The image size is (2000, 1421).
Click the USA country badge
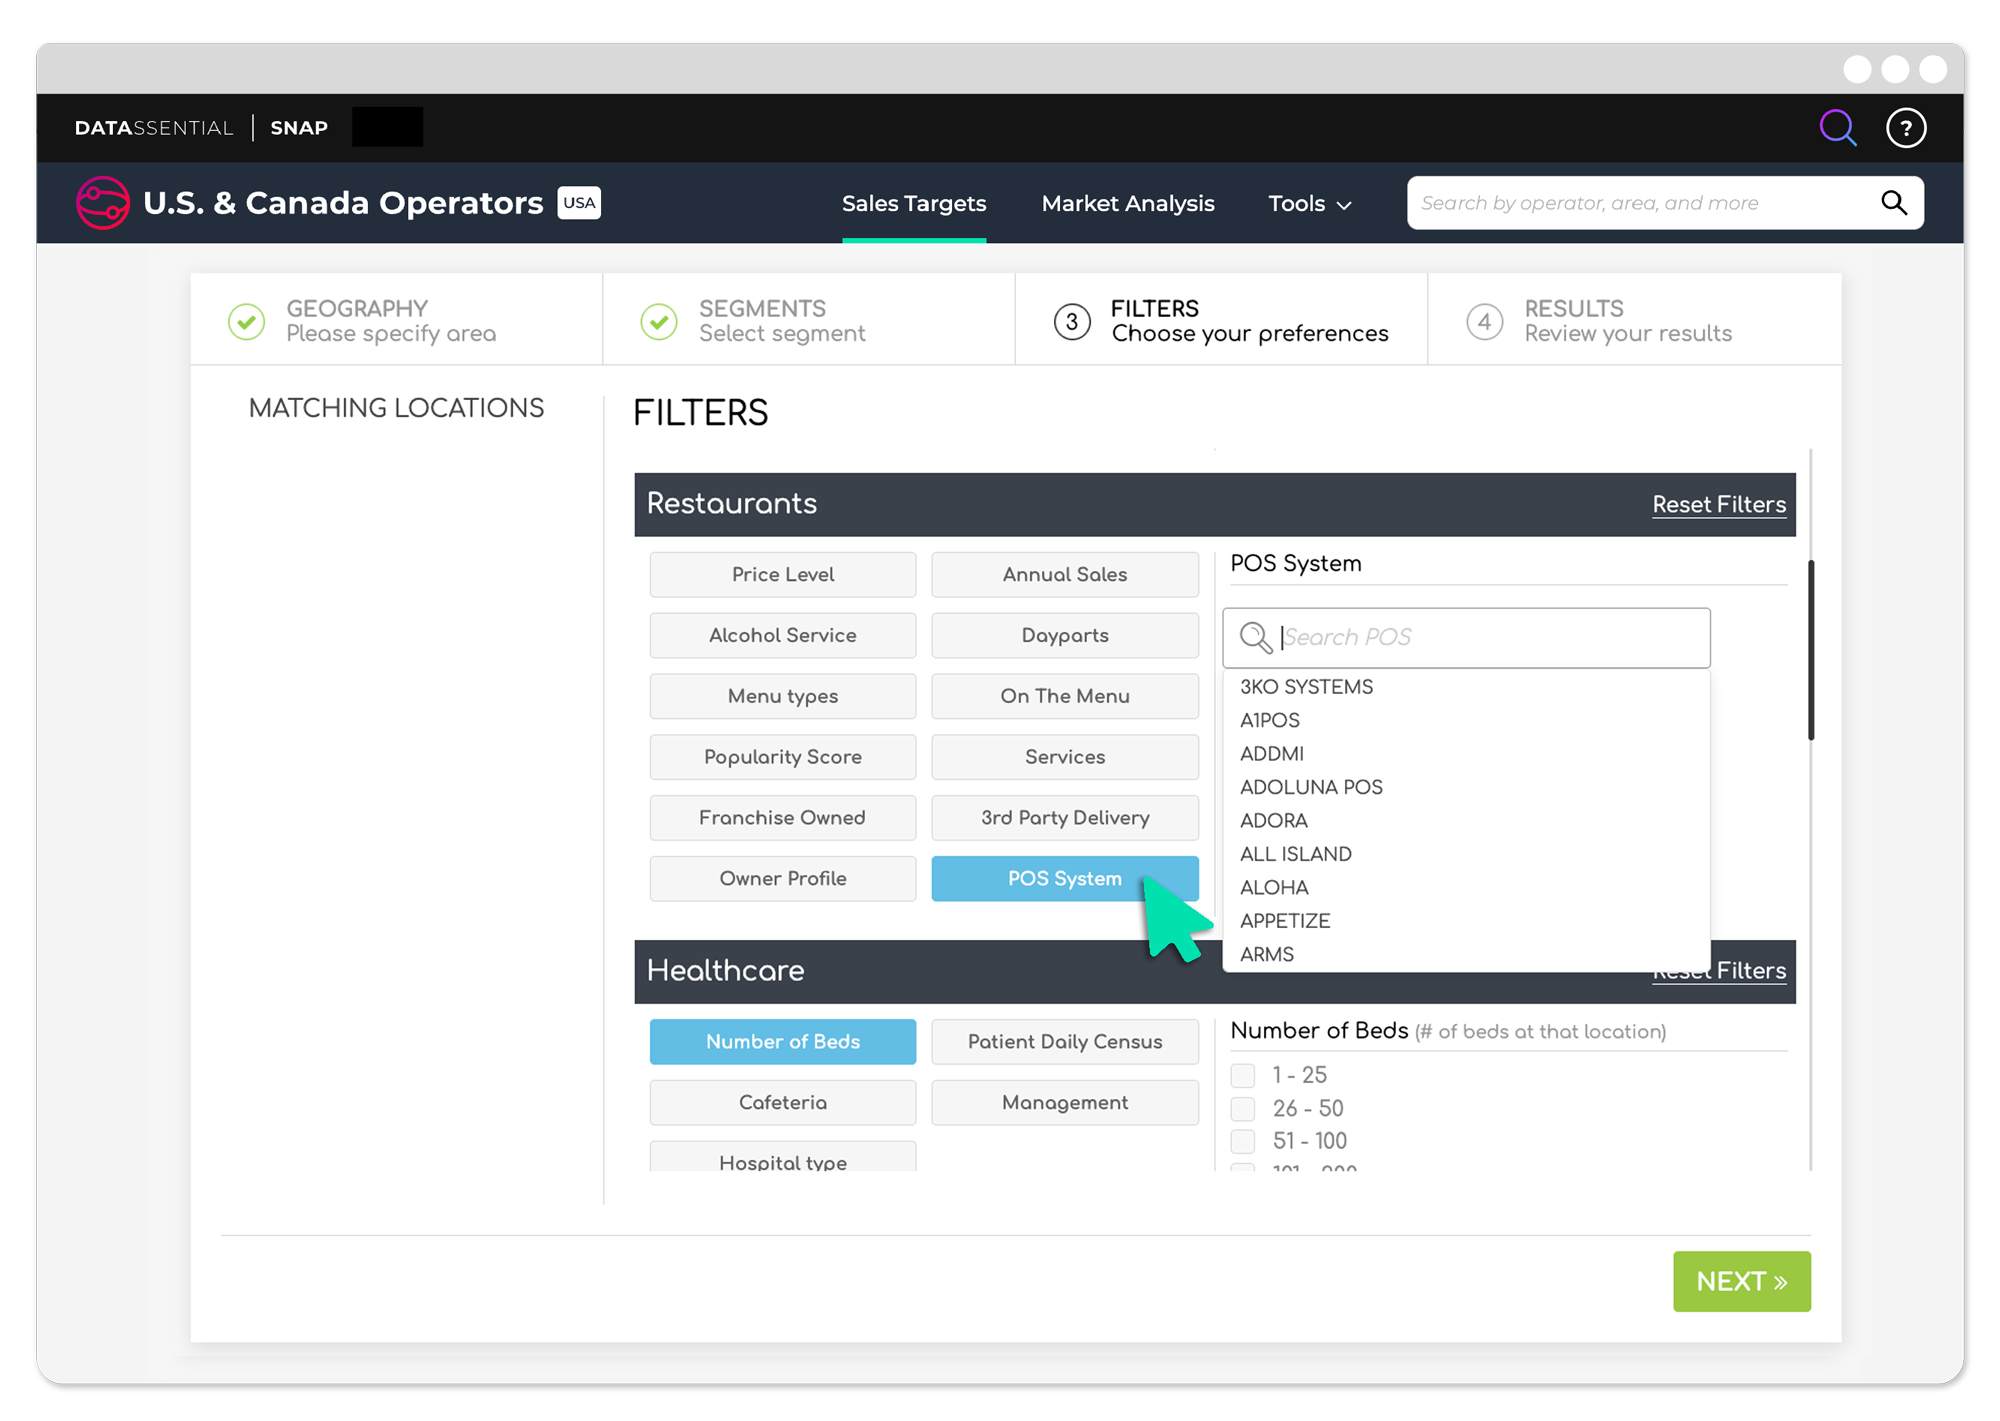click(579, 203)
